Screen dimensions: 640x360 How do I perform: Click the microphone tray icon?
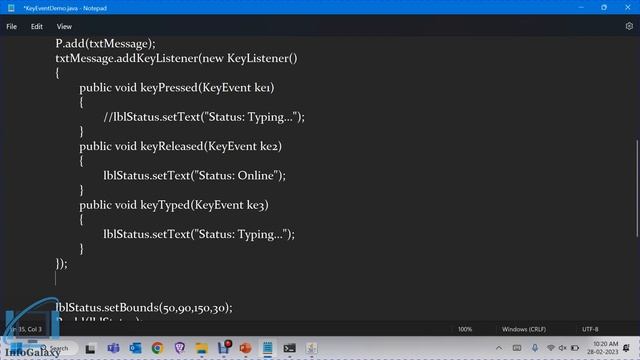click(x=535, y=348)
